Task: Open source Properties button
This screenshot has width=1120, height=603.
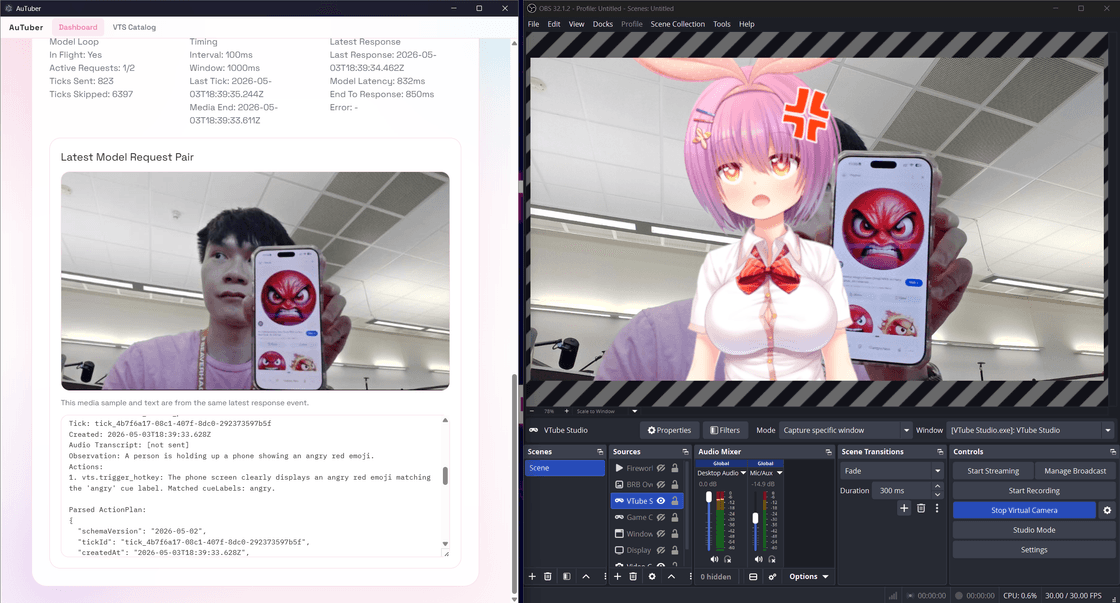Action: 669,430
